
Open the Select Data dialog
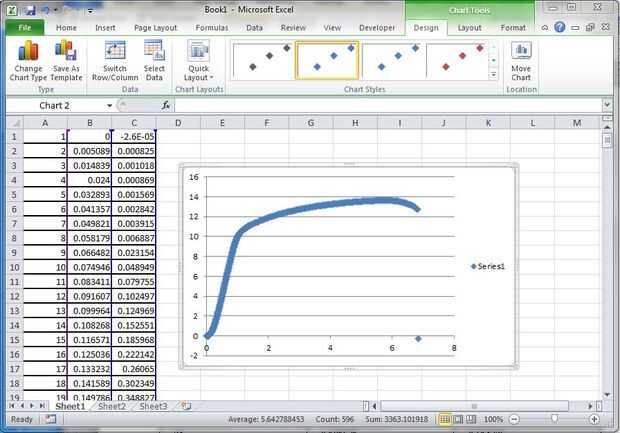coord(154,60)
